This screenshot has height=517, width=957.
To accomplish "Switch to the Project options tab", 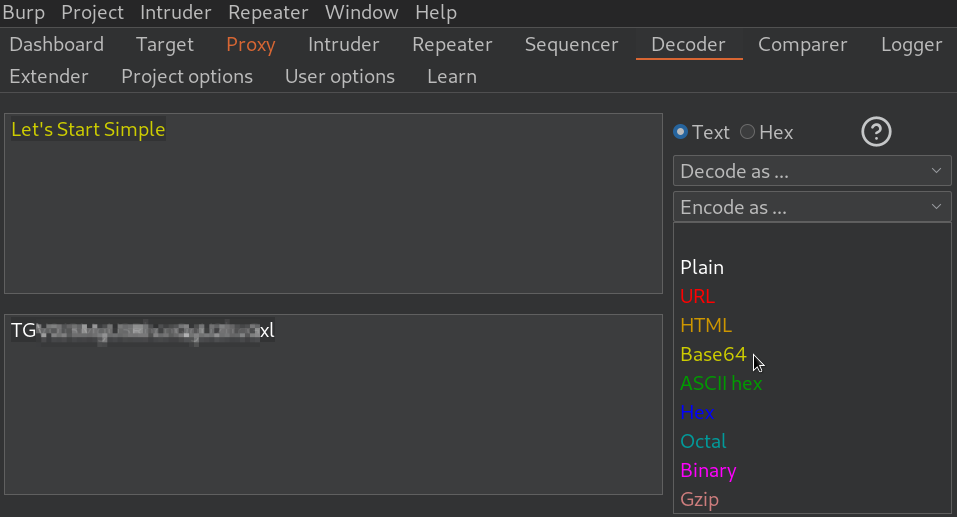I will click(187, 76).
